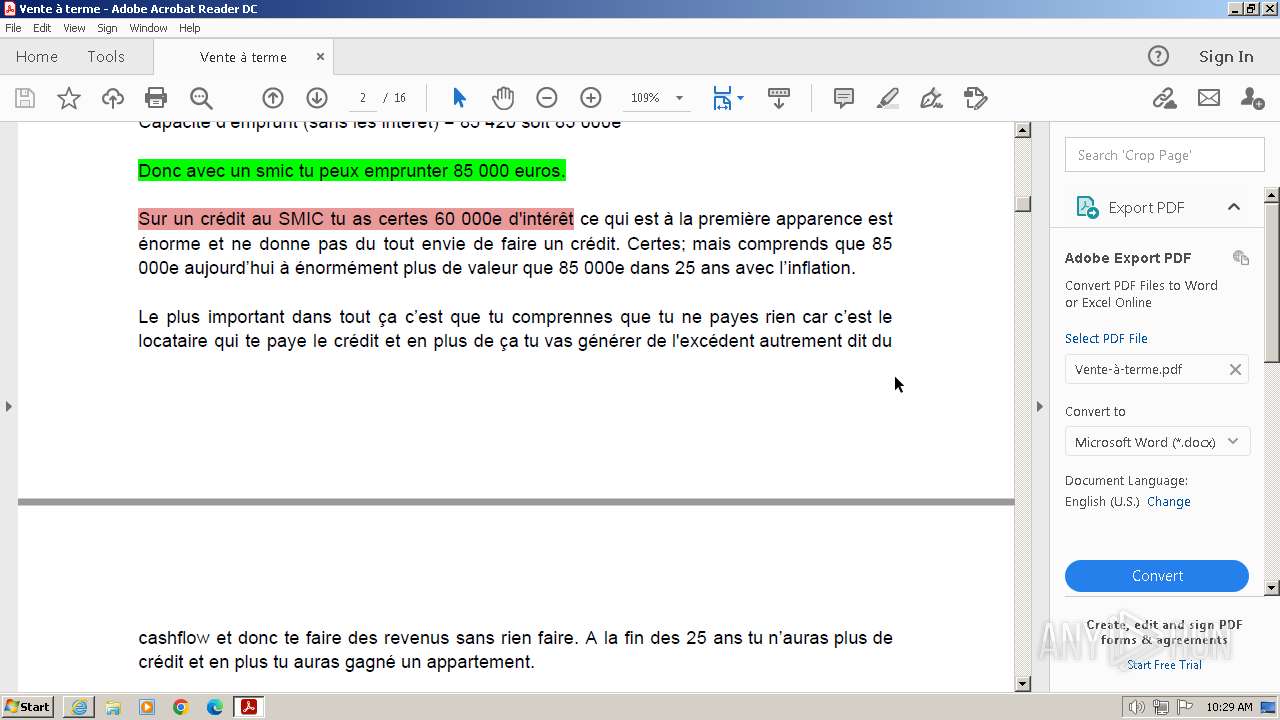Open File Explorer from taskbar

pyautogui.click(x=113, y=707)
